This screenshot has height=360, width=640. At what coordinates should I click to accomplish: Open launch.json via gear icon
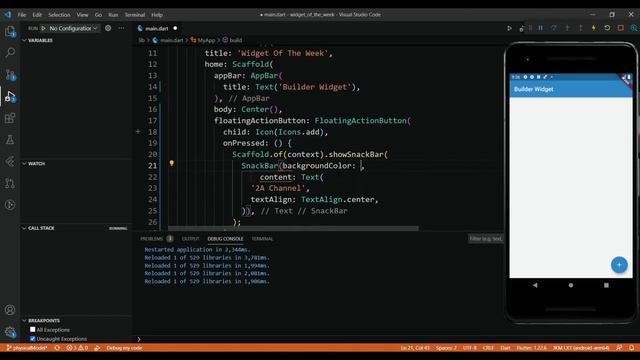click(108, 28)
